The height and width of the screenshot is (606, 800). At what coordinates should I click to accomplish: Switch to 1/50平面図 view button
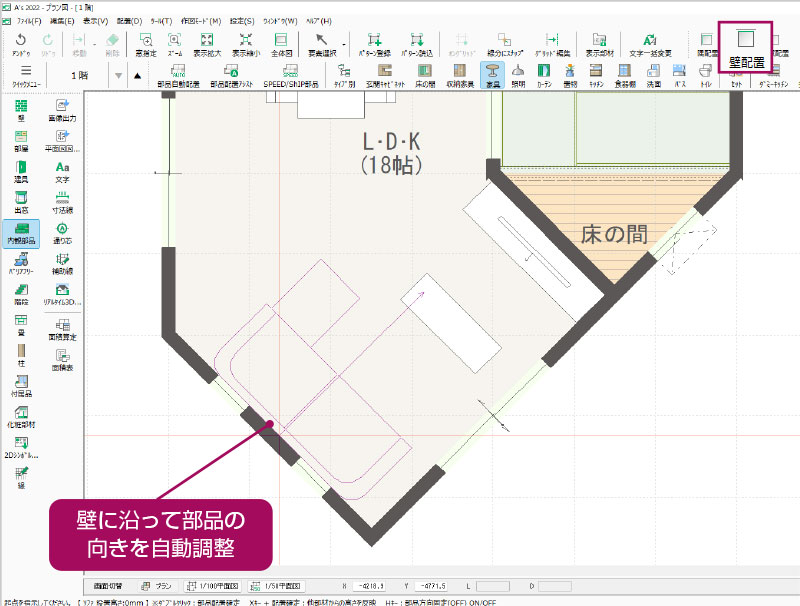(x=277, y=586)
